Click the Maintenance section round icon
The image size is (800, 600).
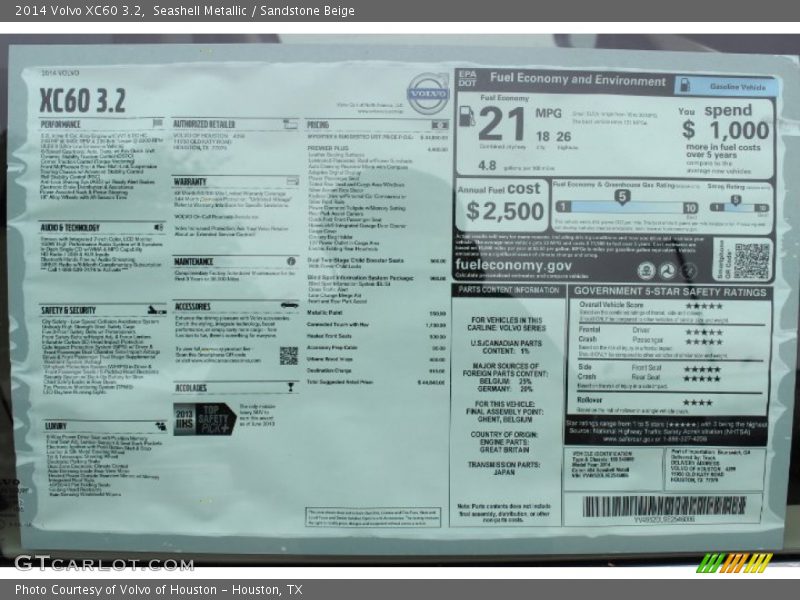[291, 261]
